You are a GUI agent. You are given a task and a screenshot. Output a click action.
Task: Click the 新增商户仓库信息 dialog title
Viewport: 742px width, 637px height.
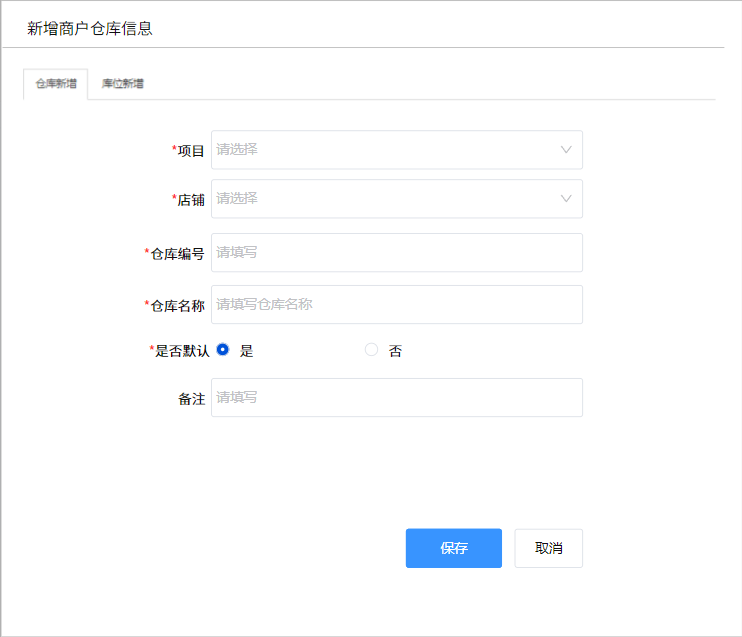coord(89,28)
